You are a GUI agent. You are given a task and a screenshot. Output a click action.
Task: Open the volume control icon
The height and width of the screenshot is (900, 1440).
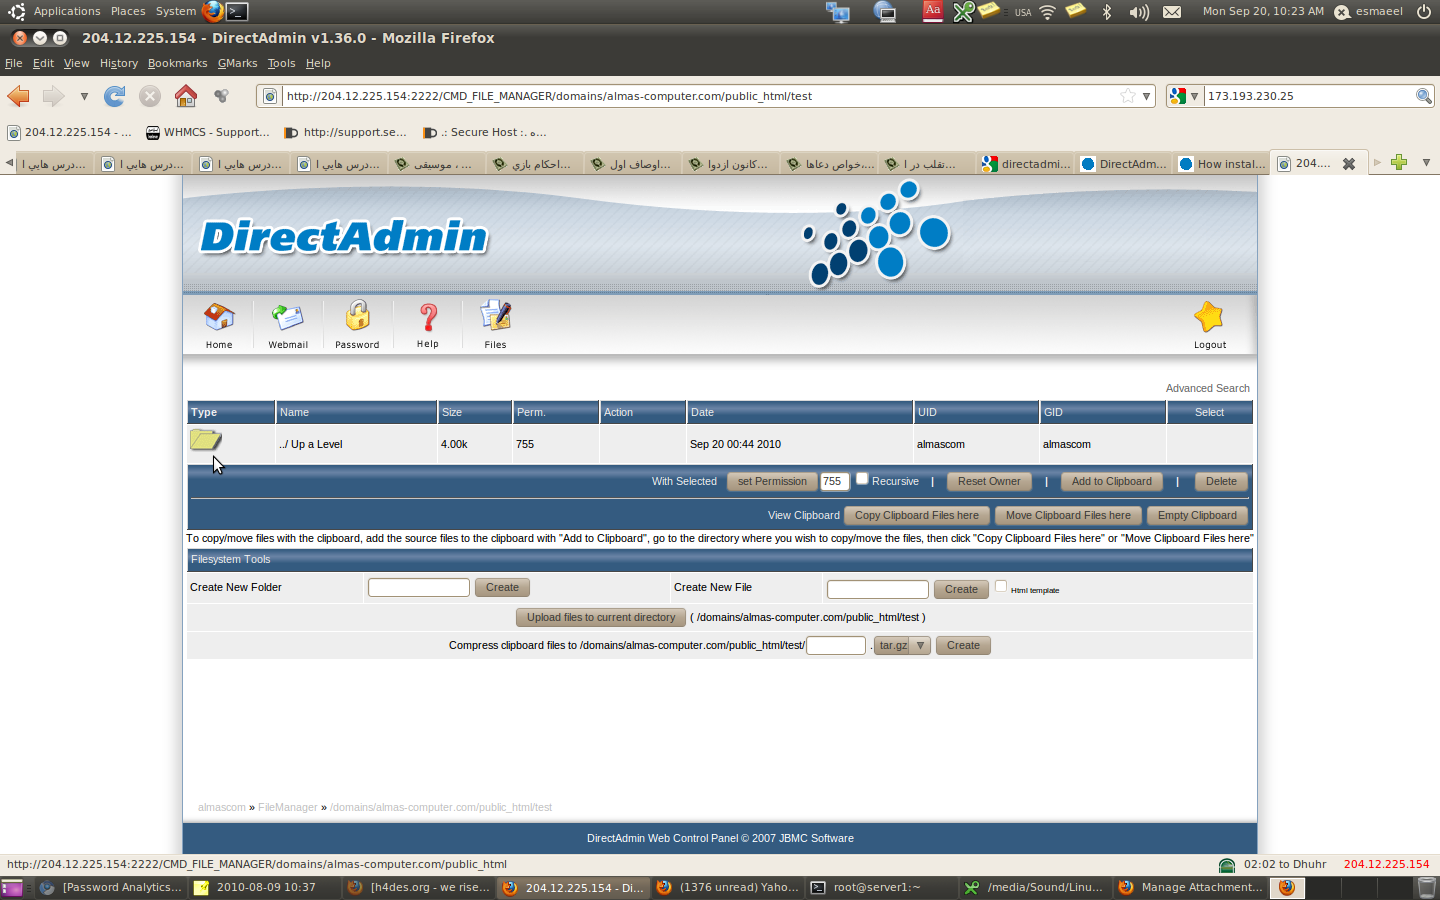pos(1139,12)
